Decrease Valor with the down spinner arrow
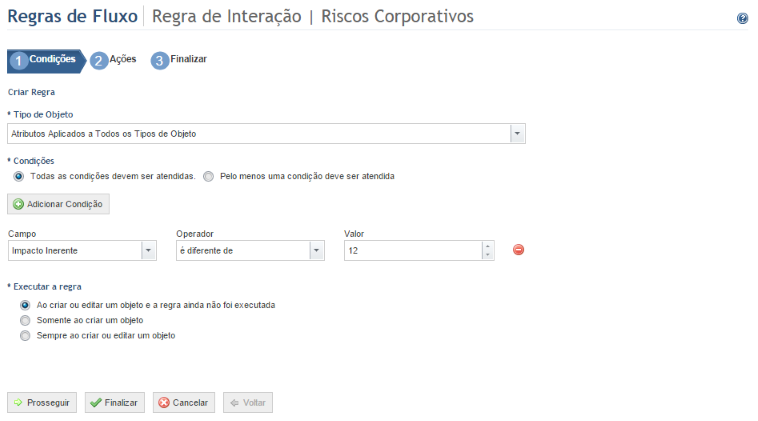This screenshot has width=758, height=421. [488, 255]
